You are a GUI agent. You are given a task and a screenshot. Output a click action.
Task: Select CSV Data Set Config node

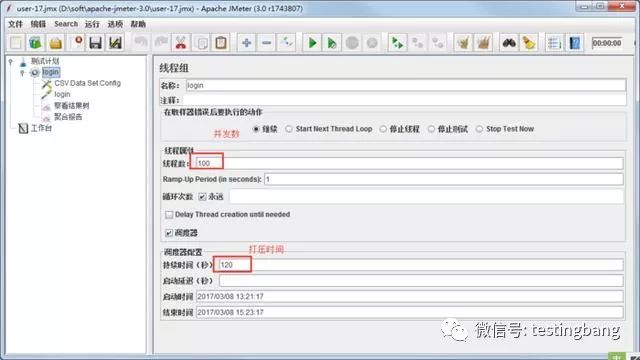87,83
